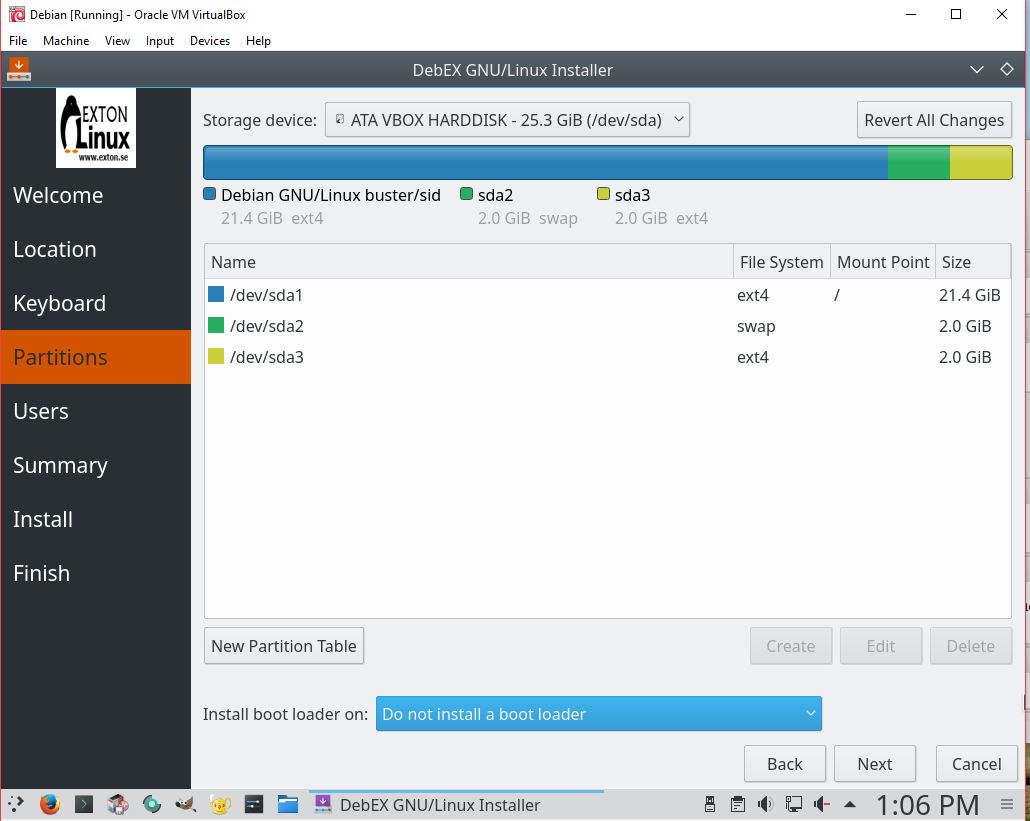Click the yellow sda3 segment in partition bar
Viewport: 1030px width, 821px height.
tap(981, 162)
